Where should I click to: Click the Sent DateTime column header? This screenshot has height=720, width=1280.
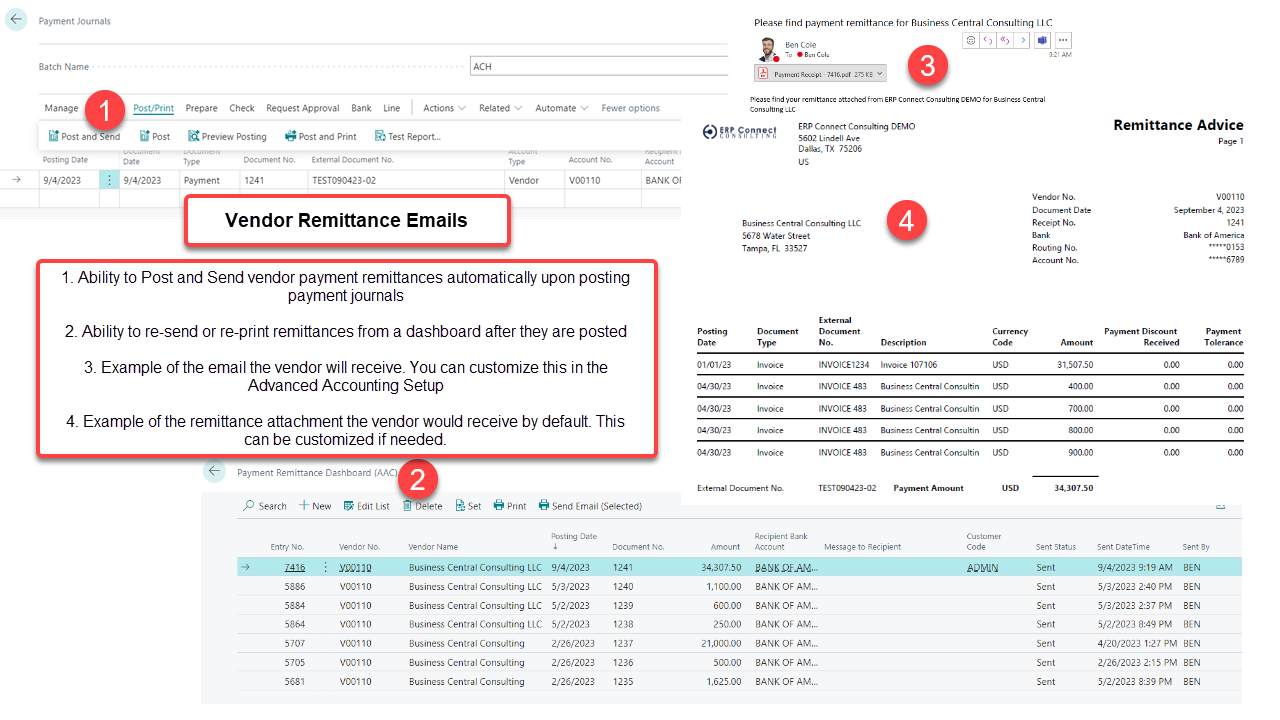(x=1123, y=547)
